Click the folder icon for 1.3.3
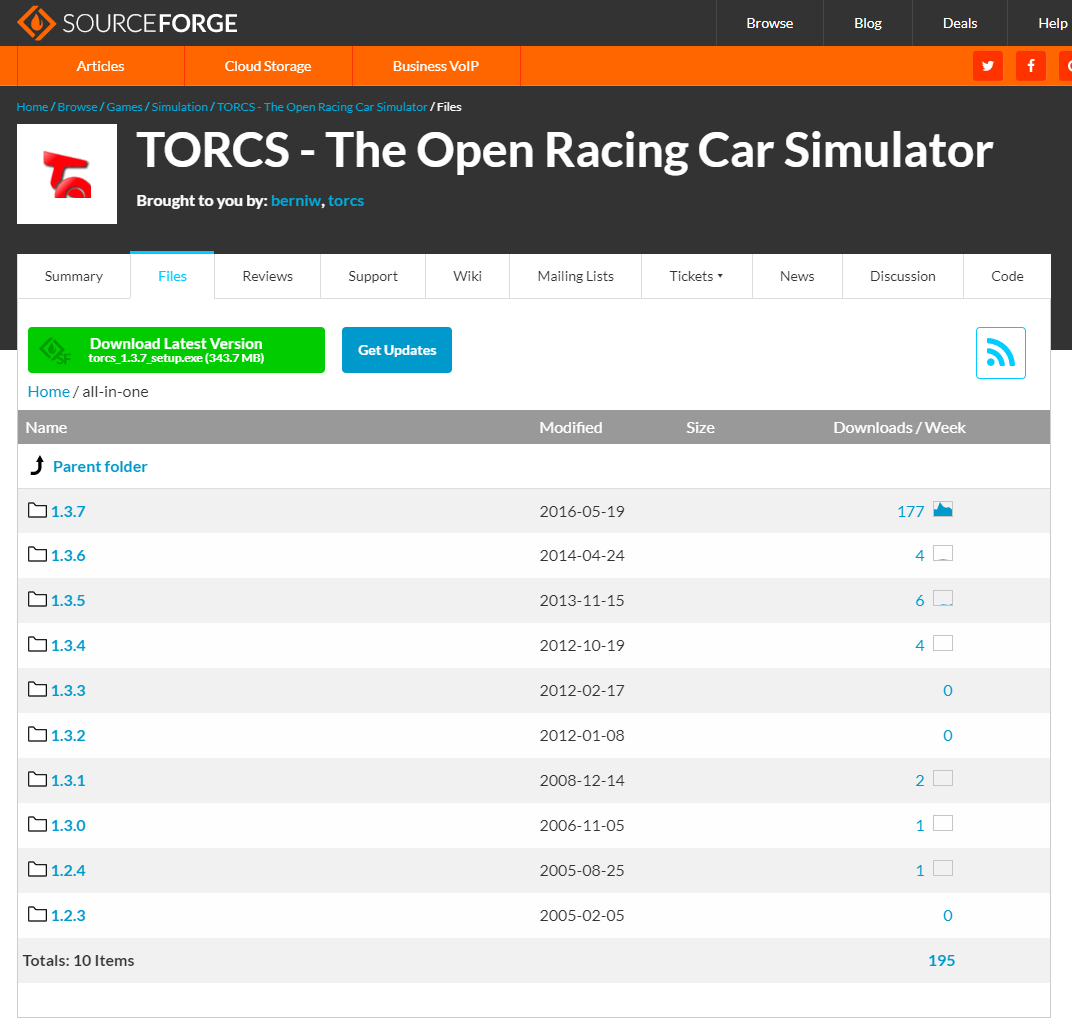The height and width of the screenshot is (1027, 1072). [x=38, y=689]
